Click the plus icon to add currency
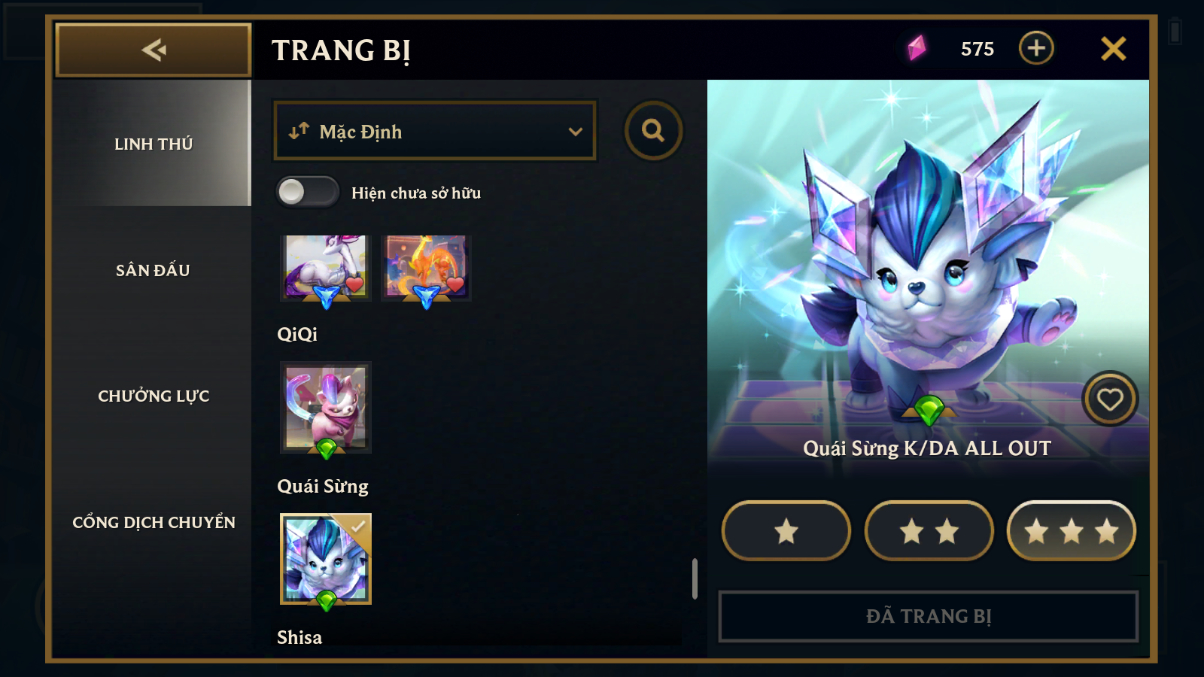1204x677 pixels. [x=1036, y=48]
